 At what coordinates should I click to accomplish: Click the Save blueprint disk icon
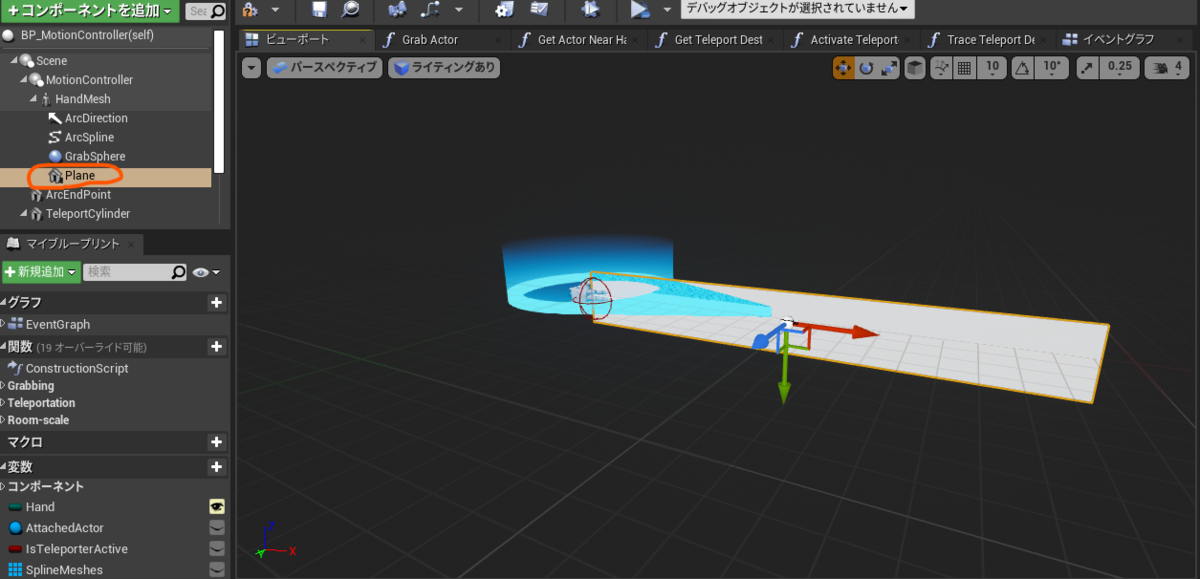tap(319, 10)
